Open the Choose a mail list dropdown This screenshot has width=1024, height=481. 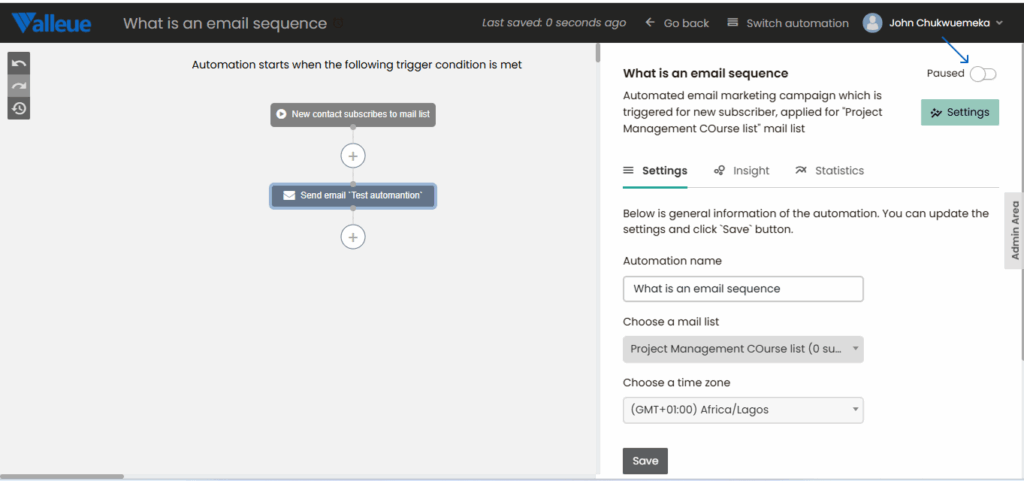743,349
